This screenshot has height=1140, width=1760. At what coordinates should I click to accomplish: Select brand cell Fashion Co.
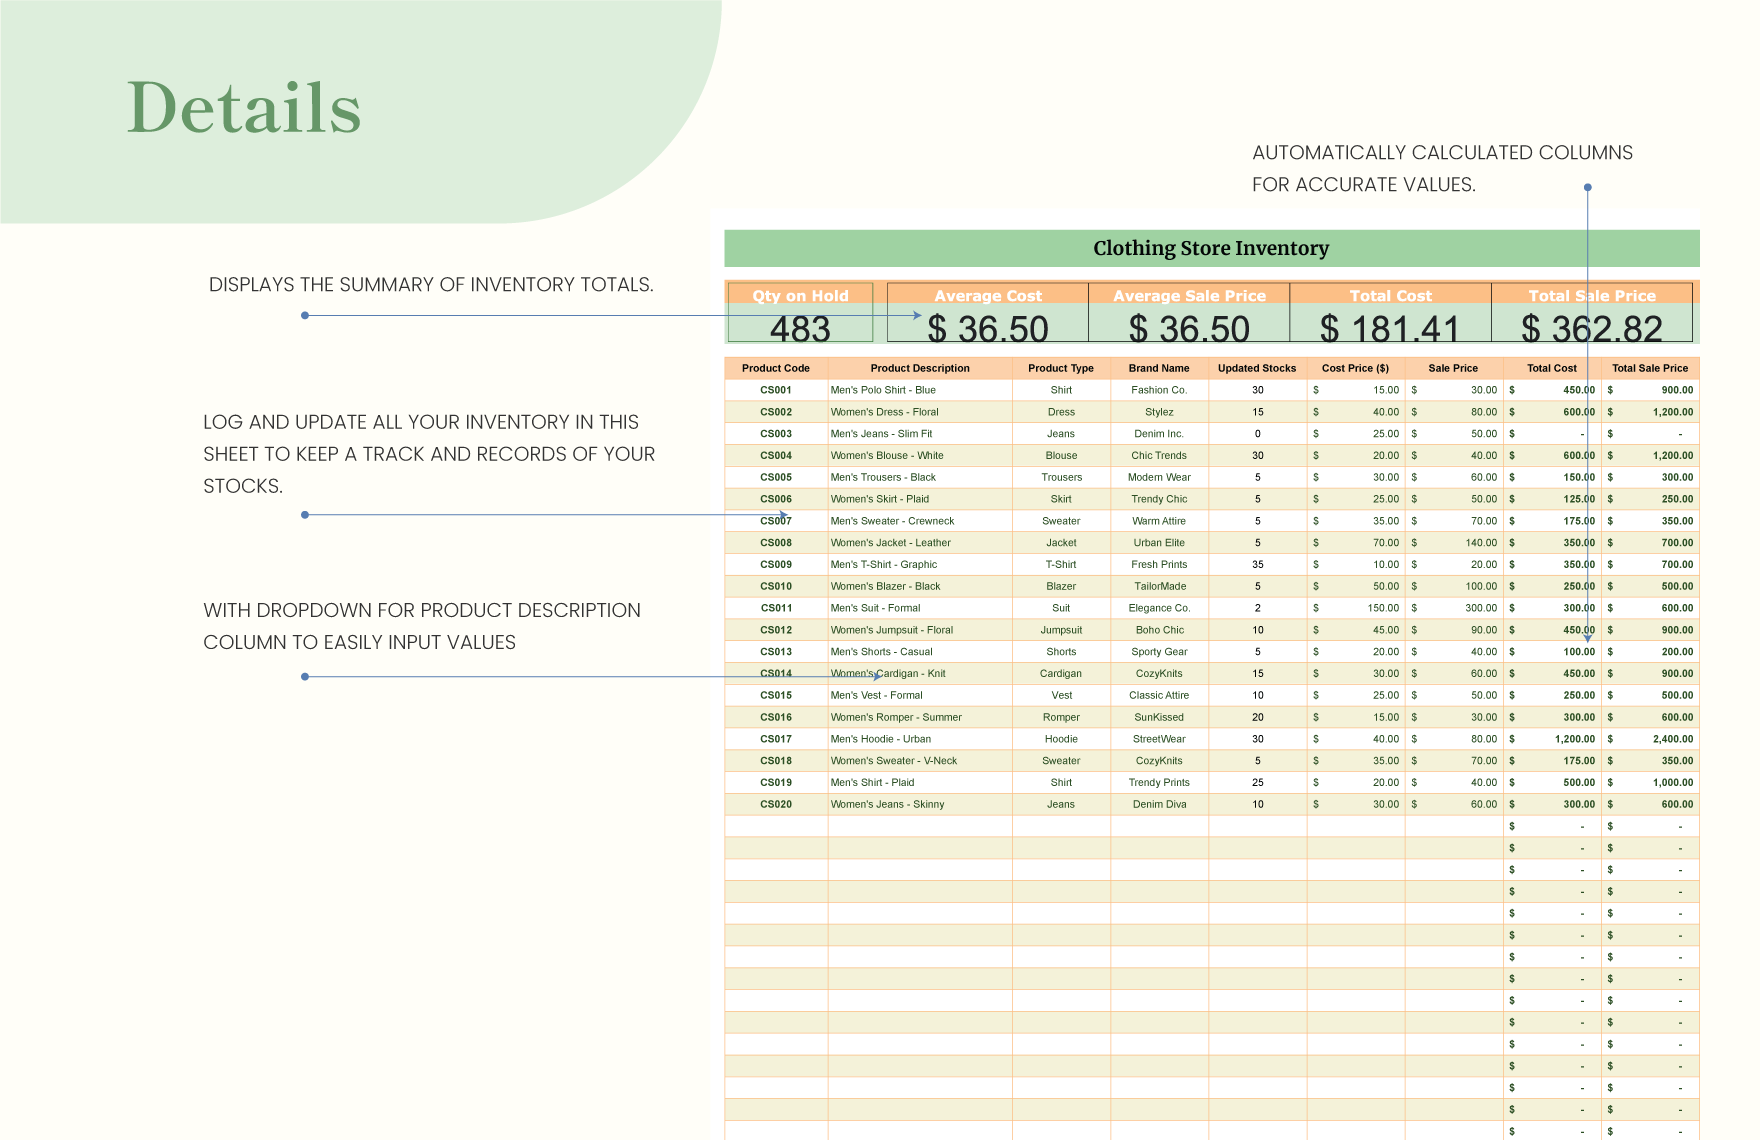pyautogui.click(x=1159, y=390)
